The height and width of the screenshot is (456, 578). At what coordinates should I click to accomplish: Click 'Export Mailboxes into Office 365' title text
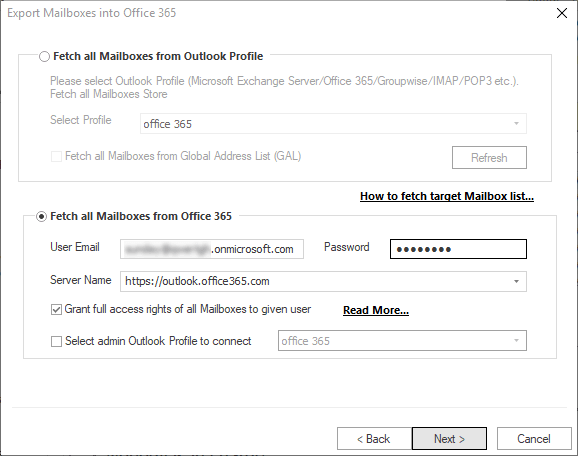point(92,13)
